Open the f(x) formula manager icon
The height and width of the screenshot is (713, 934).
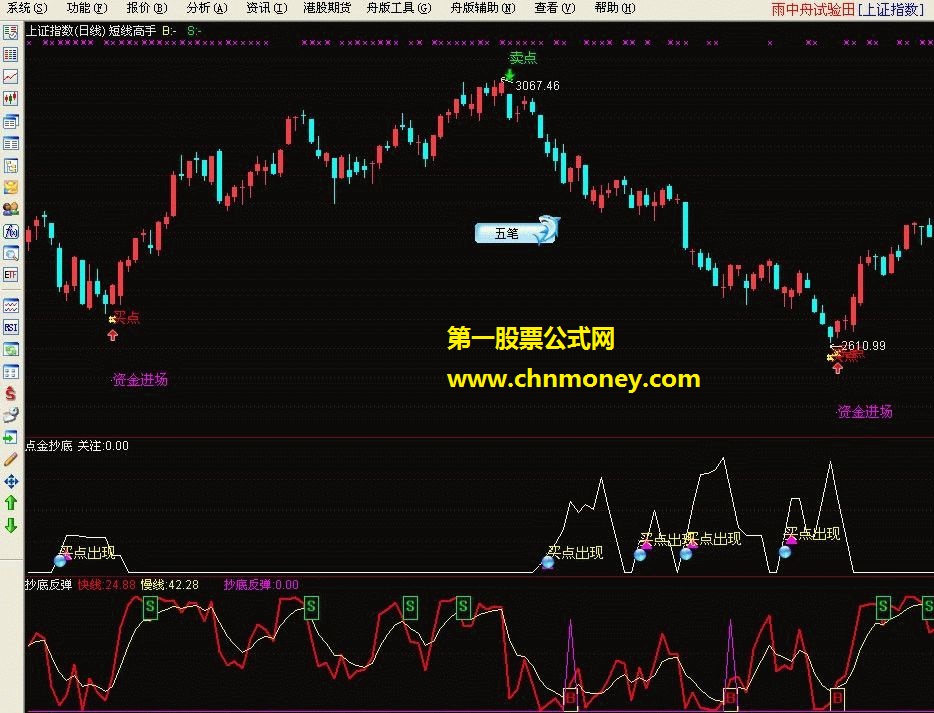(x=10, y=231)
